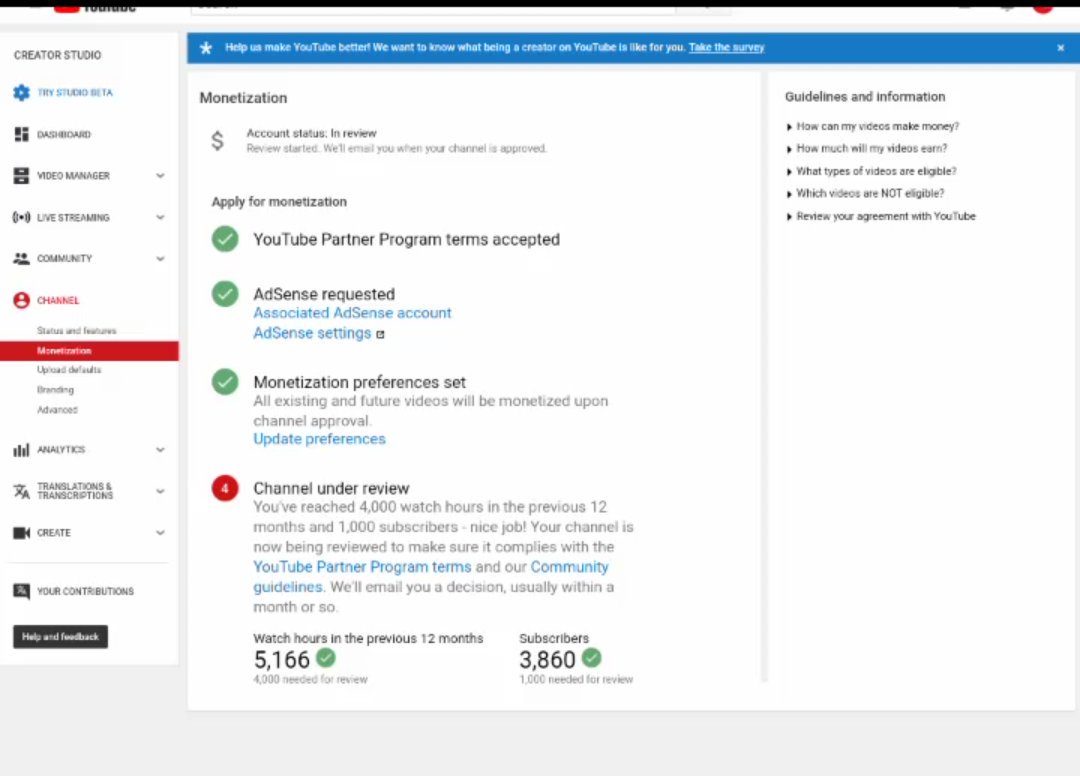Click the Try Studio Beta gear icon
Viewport: 1080px width, 776px height.
(21, 92)
